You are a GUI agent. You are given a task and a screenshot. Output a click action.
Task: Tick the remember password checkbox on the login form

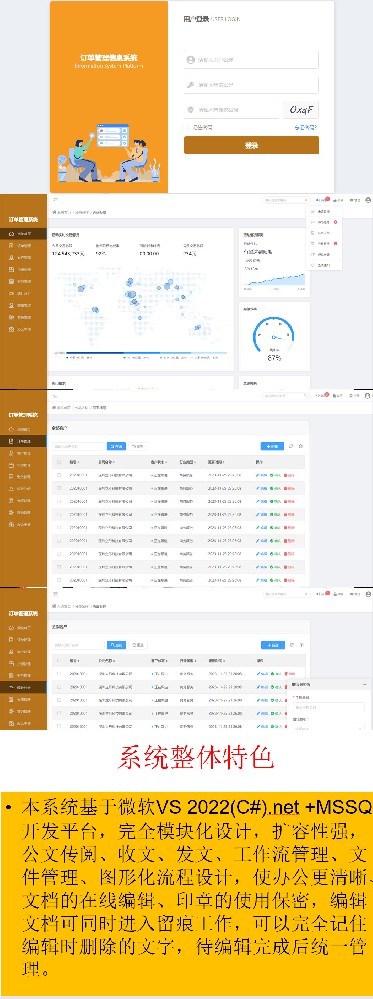[x=188, y=127]
